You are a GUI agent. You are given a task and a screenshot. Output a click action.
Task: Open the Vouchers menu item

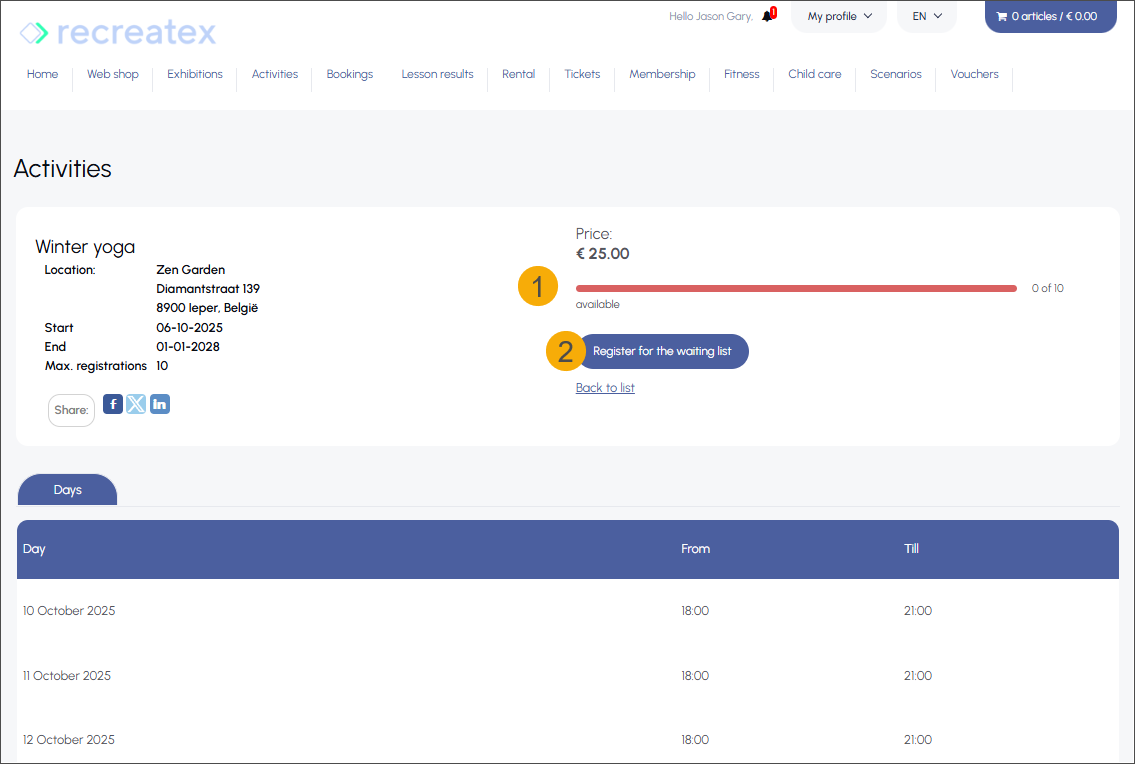click(x=974, y=74)
